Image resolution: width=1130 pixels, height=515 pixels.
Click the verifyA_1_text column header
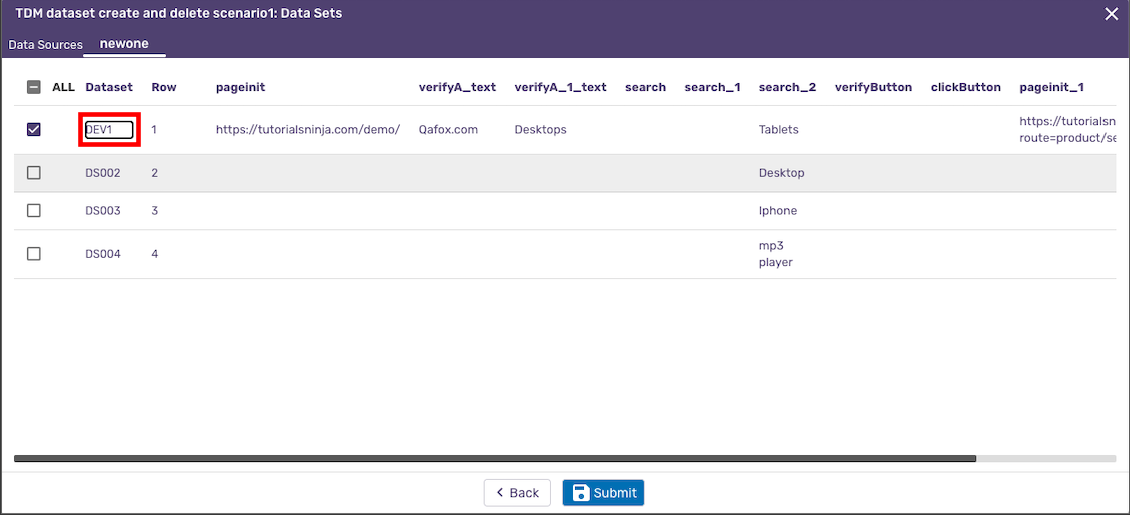point(561,87)
